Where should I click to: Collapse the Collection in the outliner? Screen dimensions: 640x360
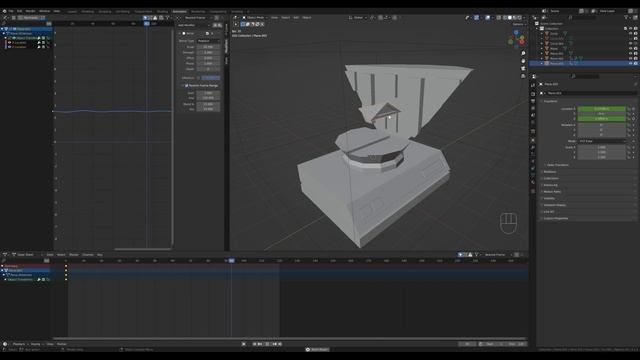[538, 29]
